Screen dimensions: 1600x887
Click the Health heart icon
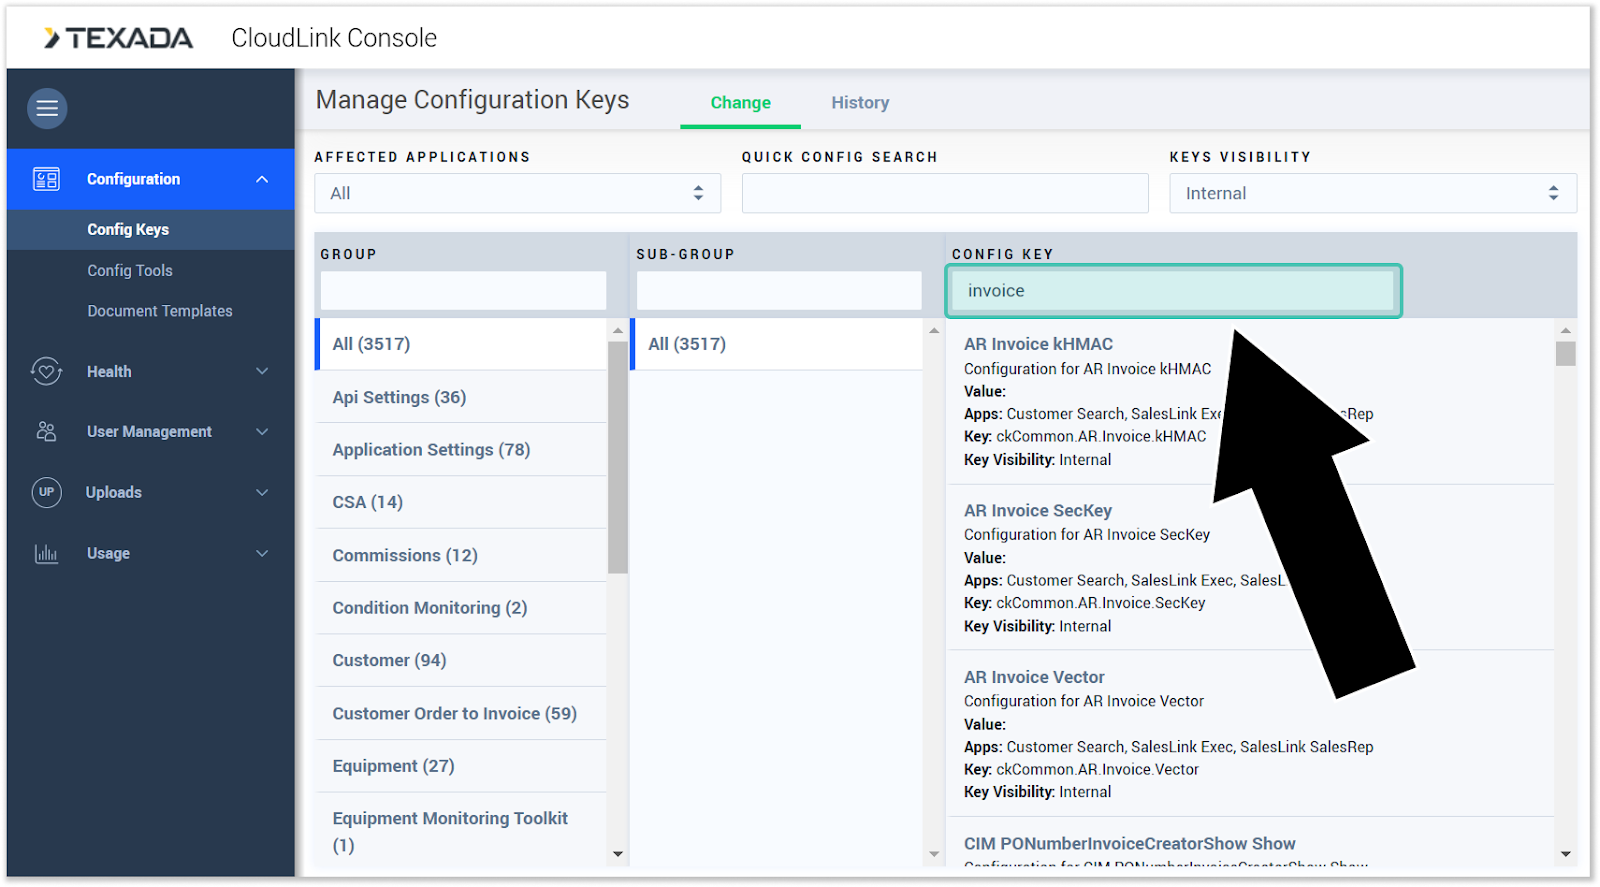[x=46, y=371]
